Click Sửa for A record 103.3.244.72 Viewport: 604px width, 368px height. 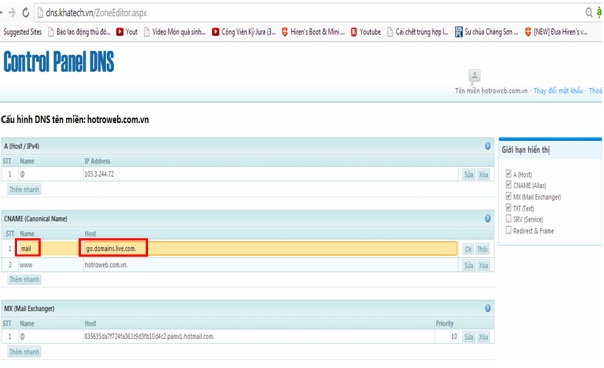(468, 175)
